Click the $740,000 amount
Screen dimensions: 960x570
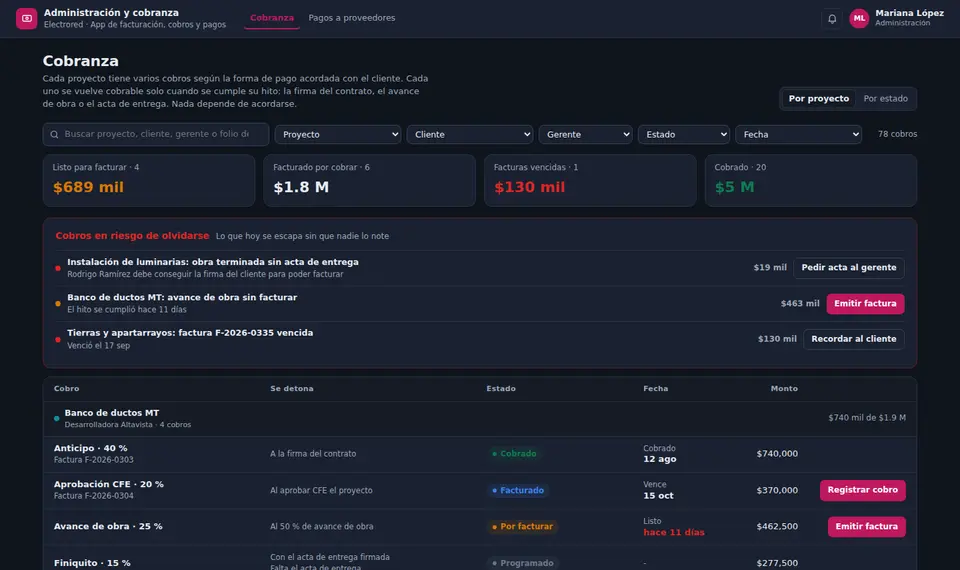777,454
